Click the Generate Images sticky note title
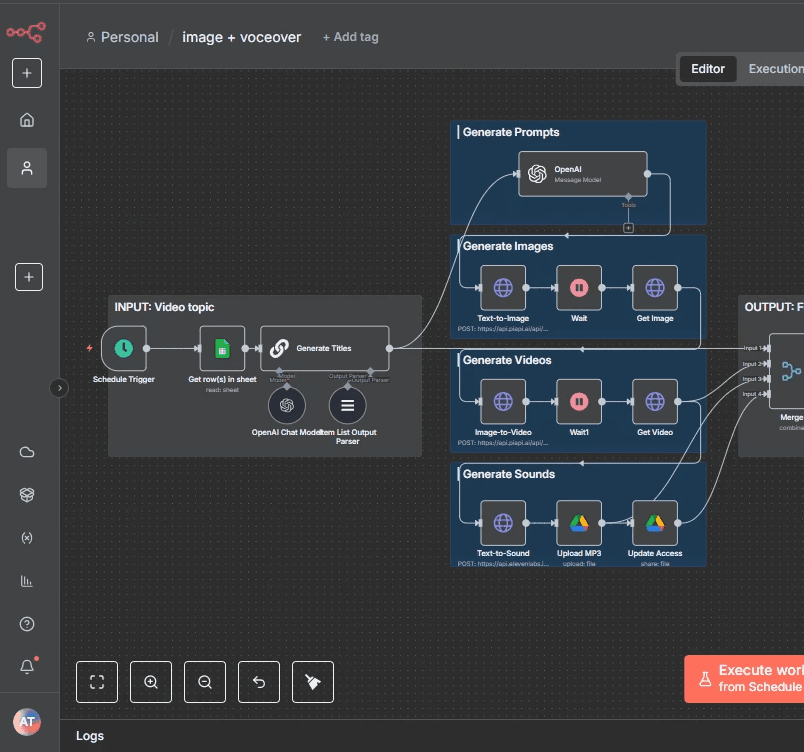 [508, 246]
